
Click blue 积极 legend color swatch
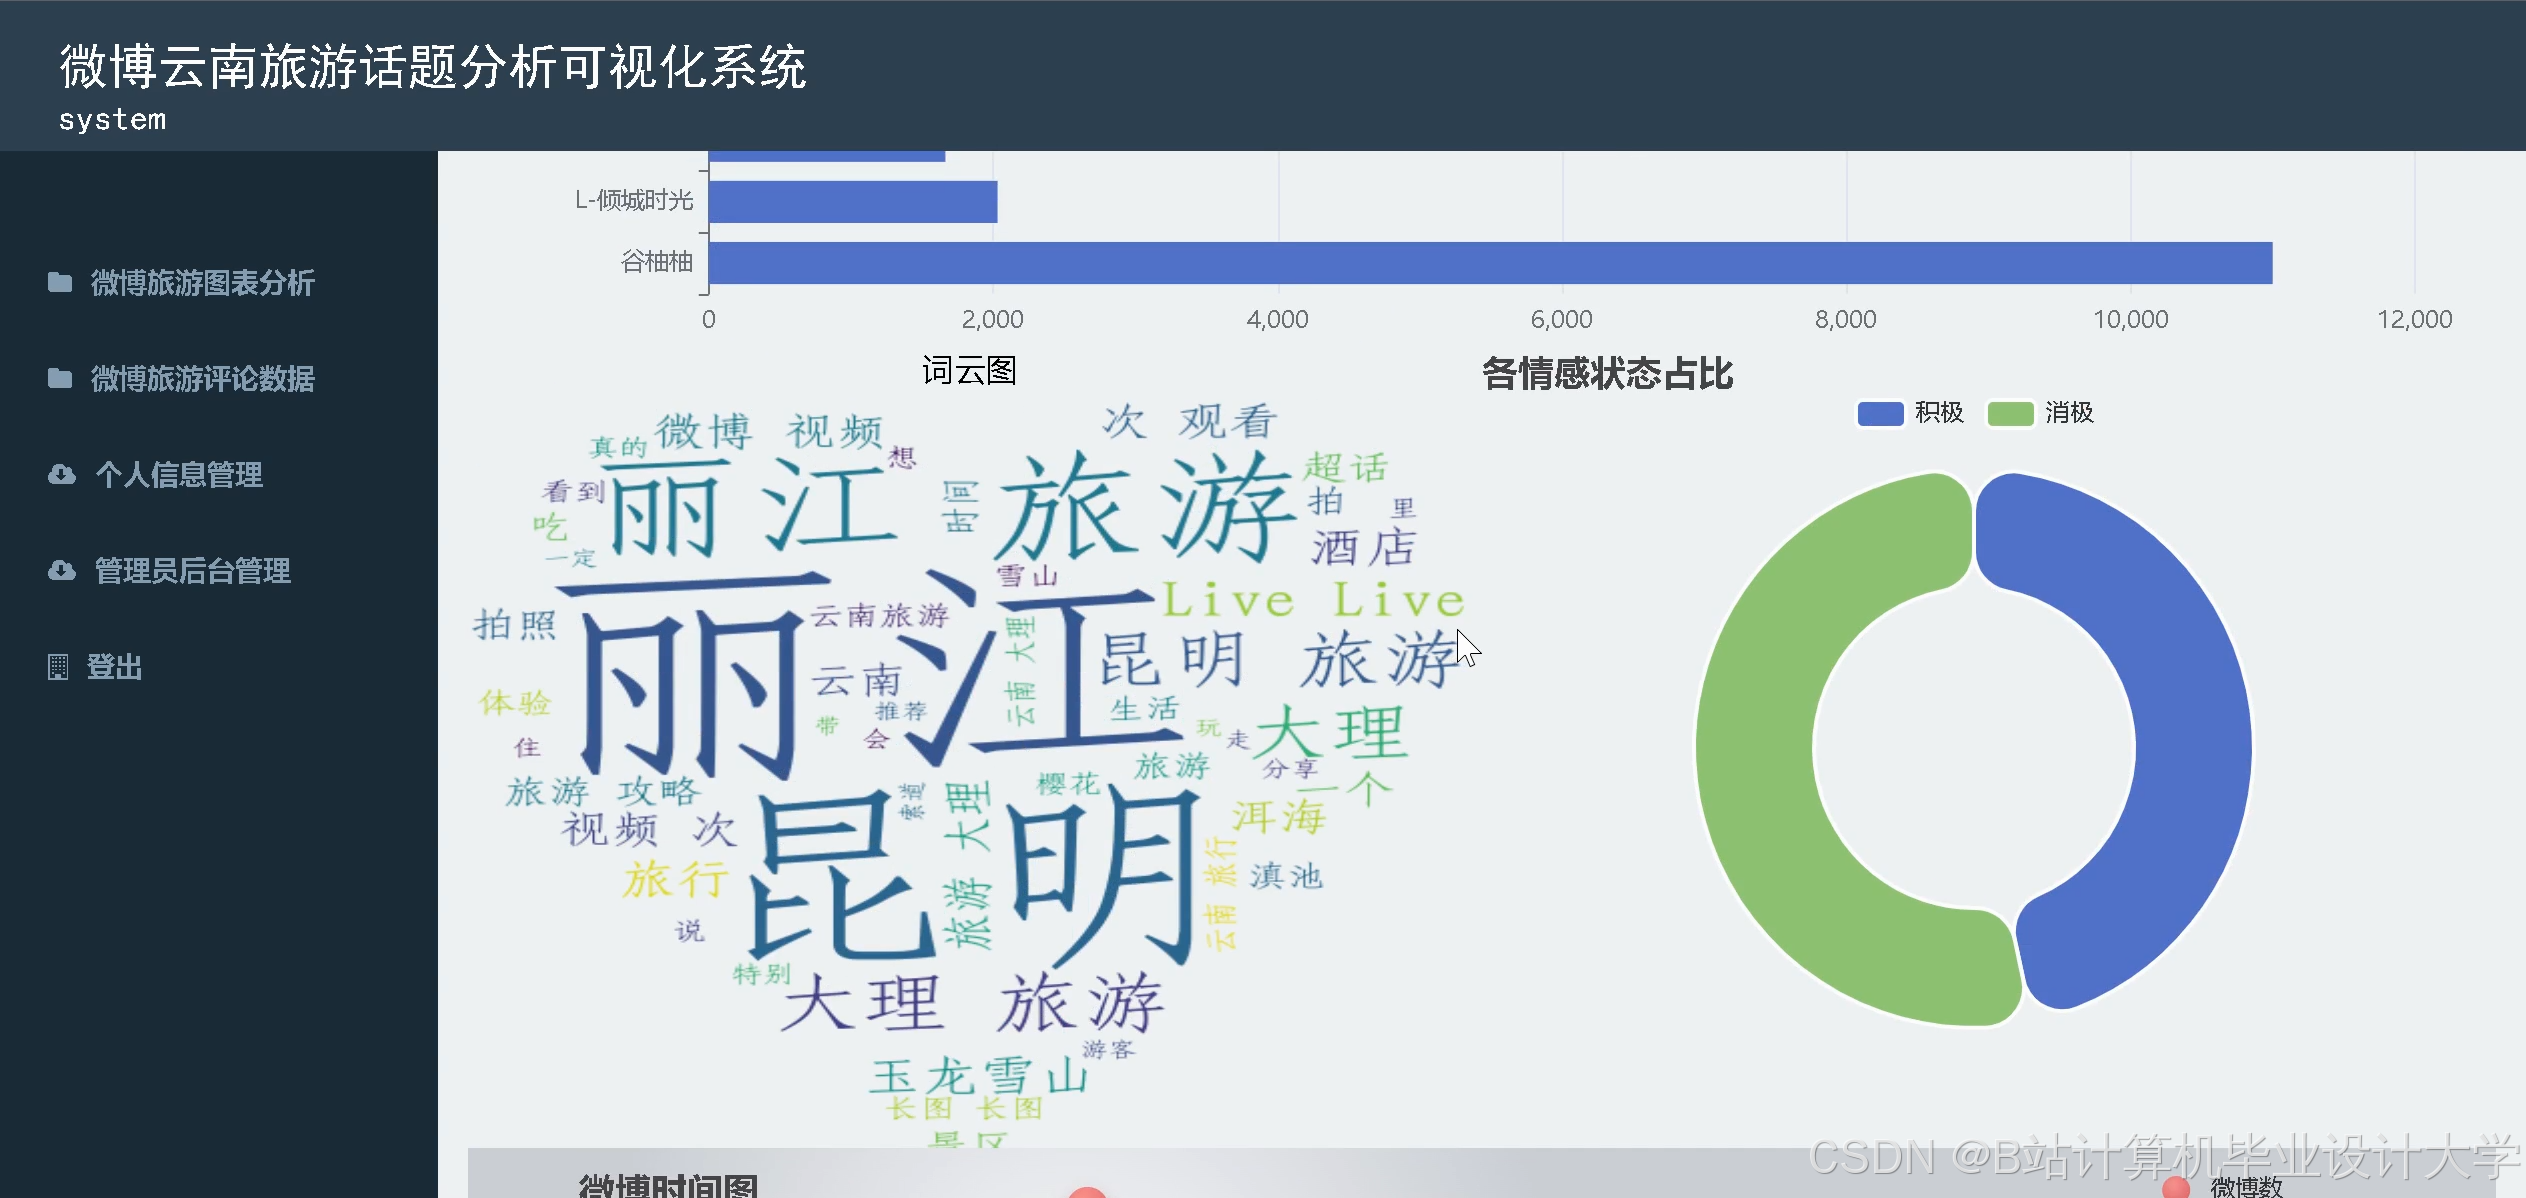[x=1880, y=414]
